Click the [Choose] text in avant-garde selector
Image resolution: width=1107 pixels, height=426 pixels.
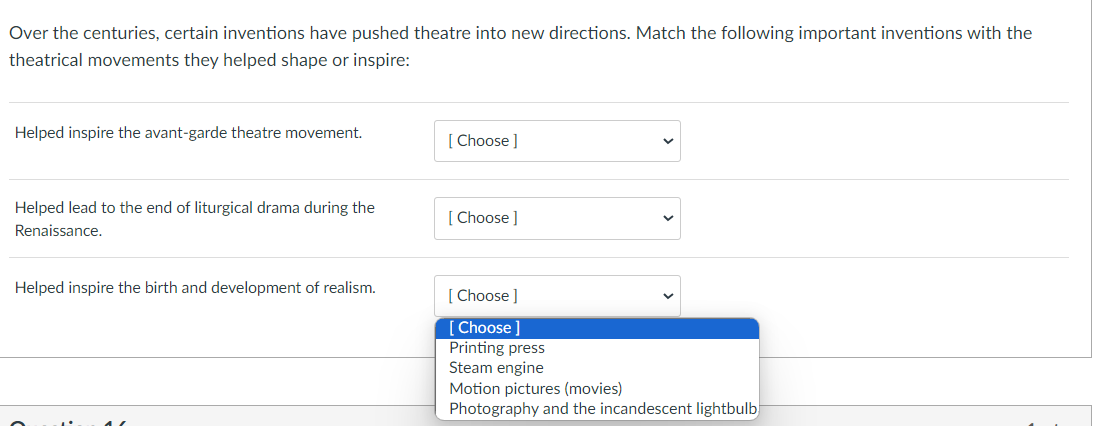point(484,141)
